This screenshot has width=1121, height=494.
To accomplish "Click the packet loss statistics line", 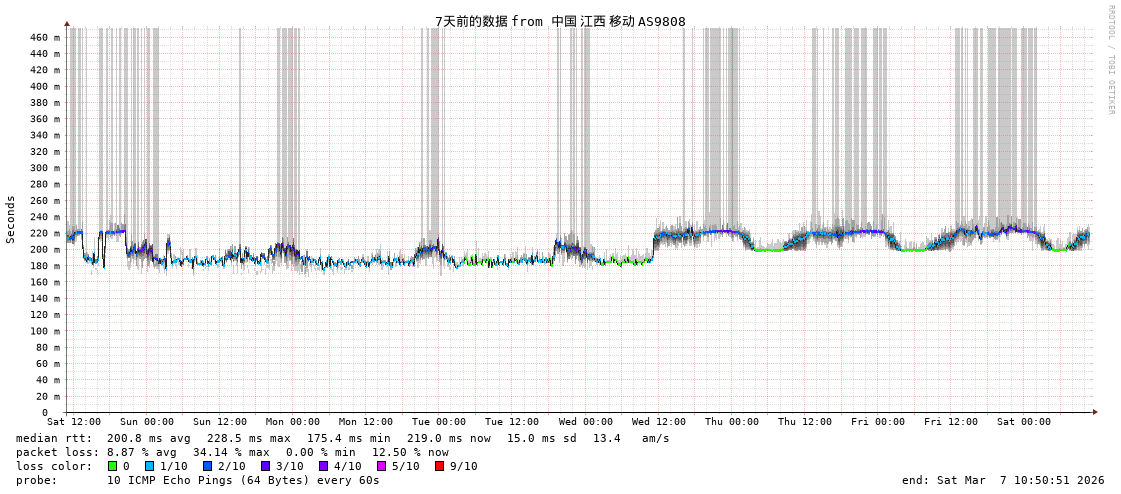I will (x=232, y=452).
